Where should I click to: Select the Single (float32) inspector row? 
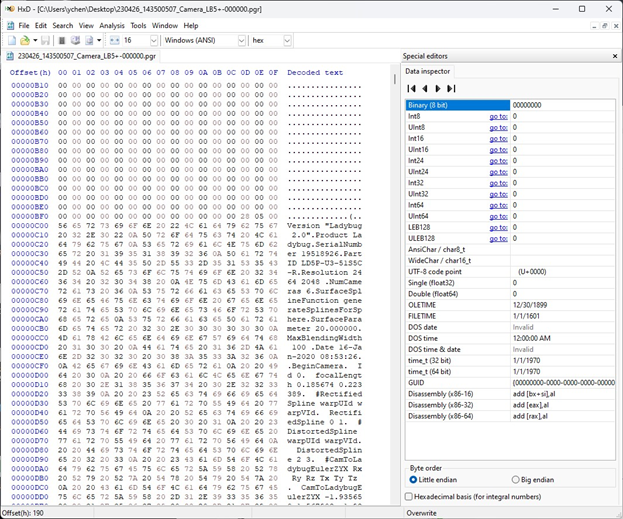[510, 283]
